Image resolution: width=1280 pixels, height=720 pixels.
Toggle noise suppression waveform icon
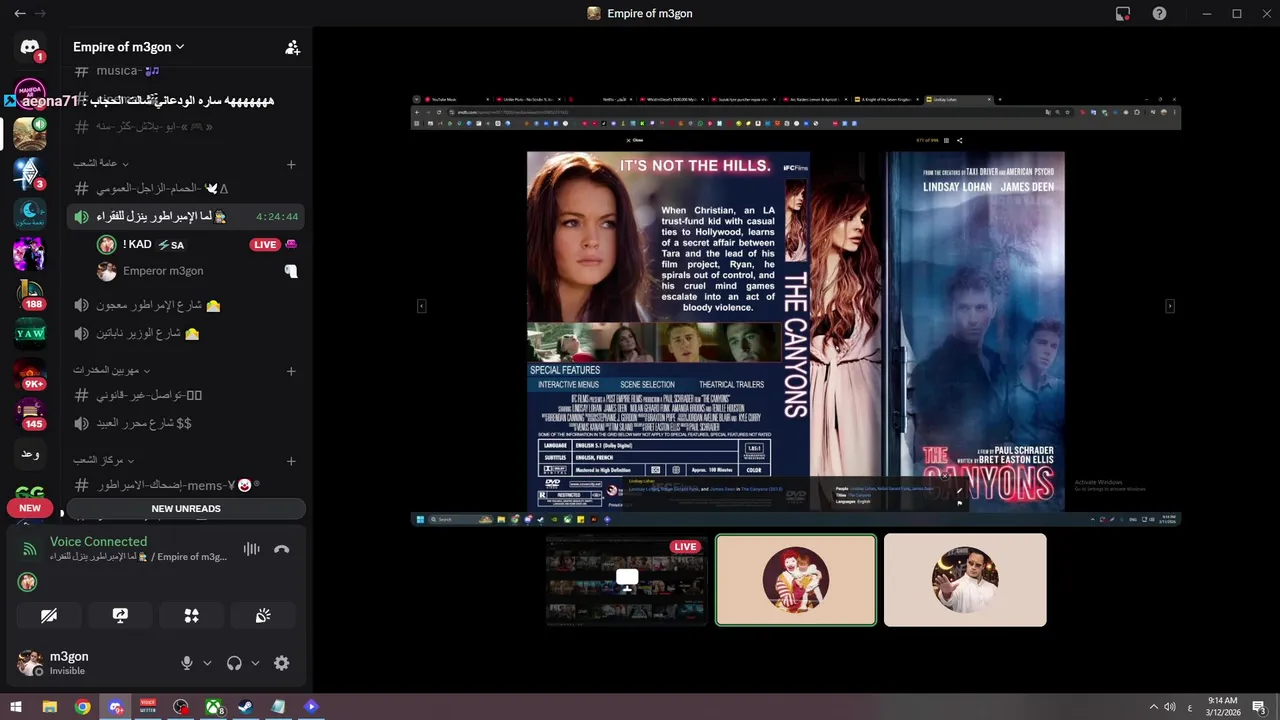pyautogui.click(x=251, y=549)
